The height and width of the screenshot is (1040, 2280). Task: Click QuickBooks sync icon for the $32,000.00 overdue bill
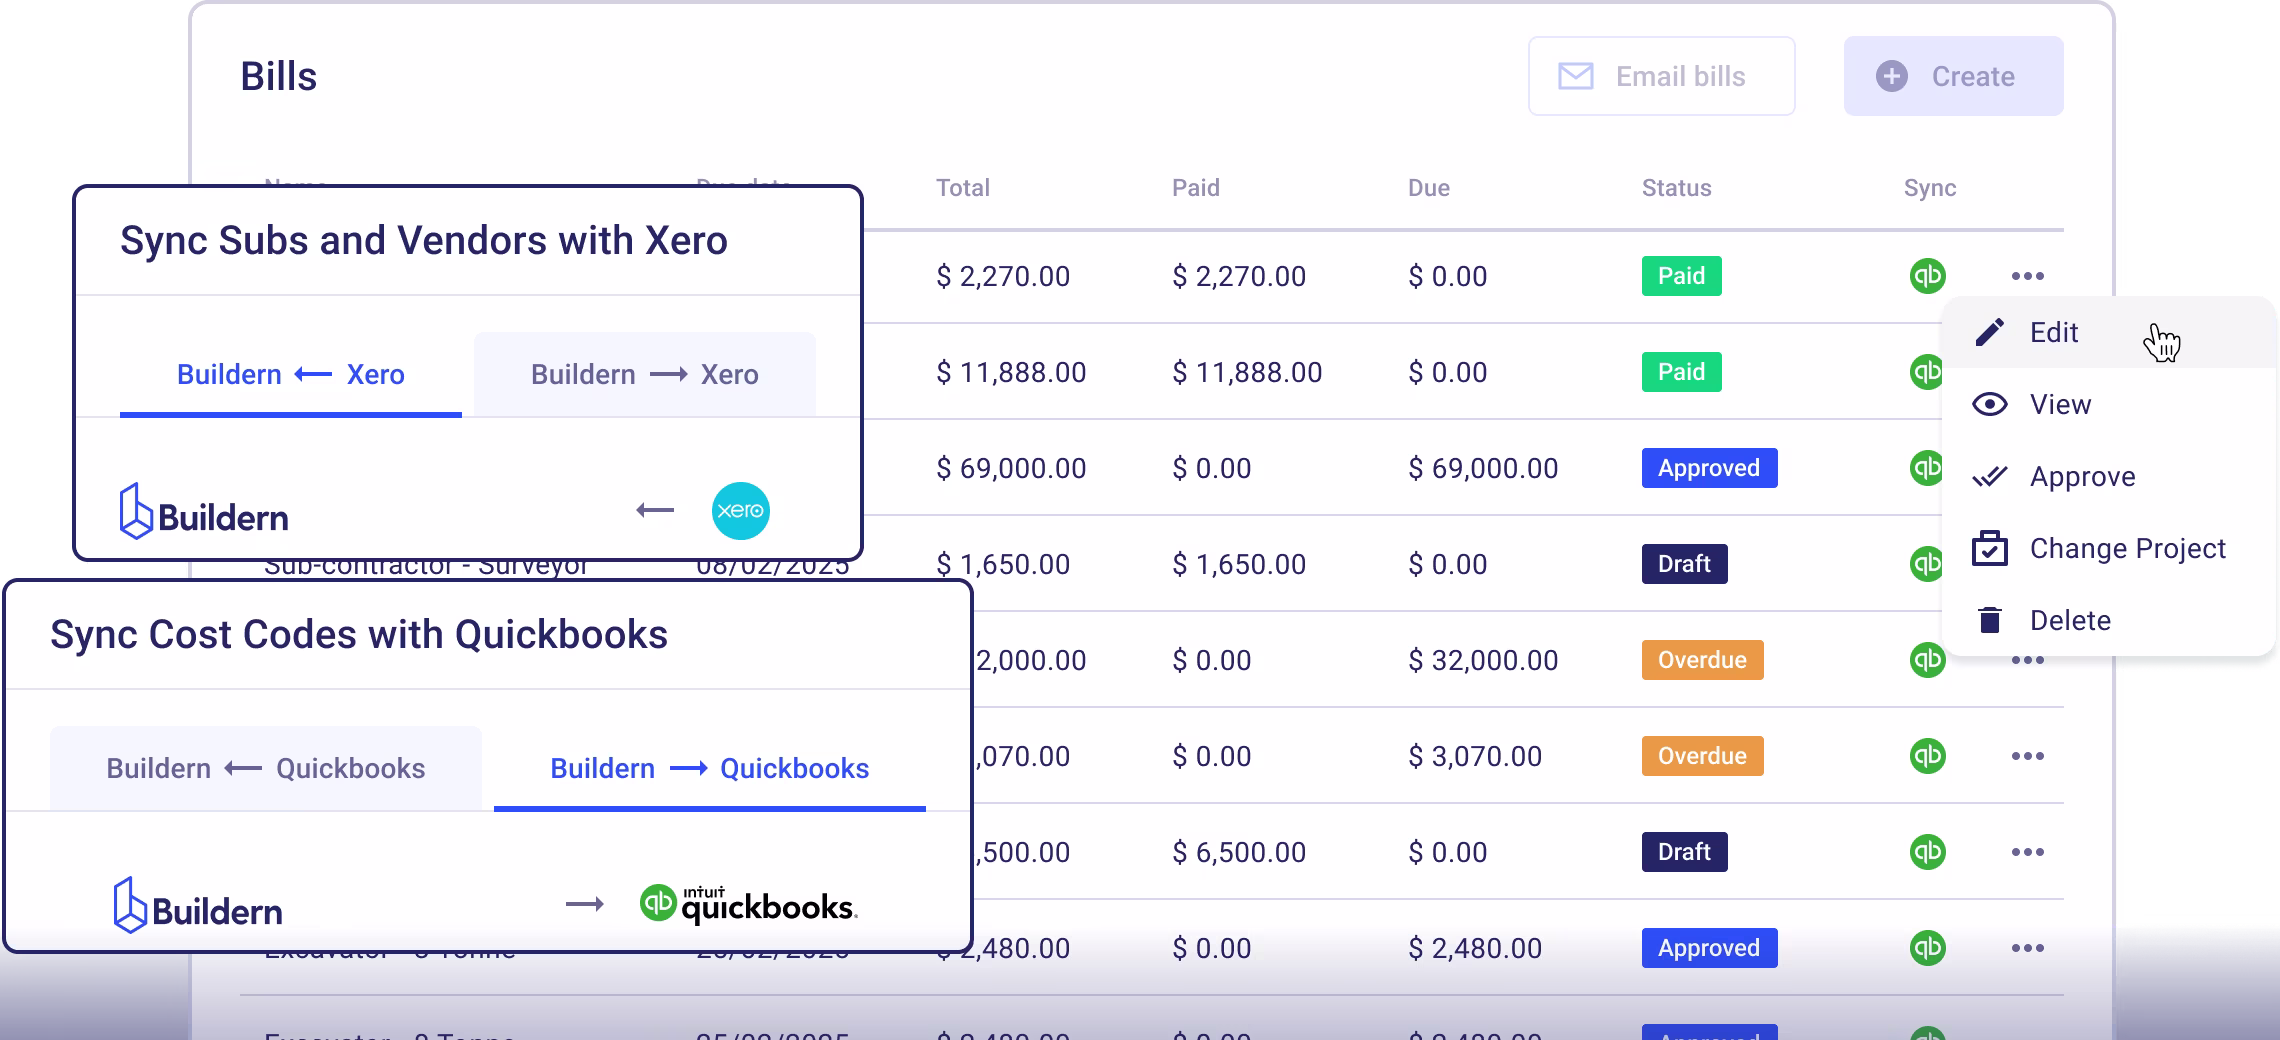coord(1927,660)
